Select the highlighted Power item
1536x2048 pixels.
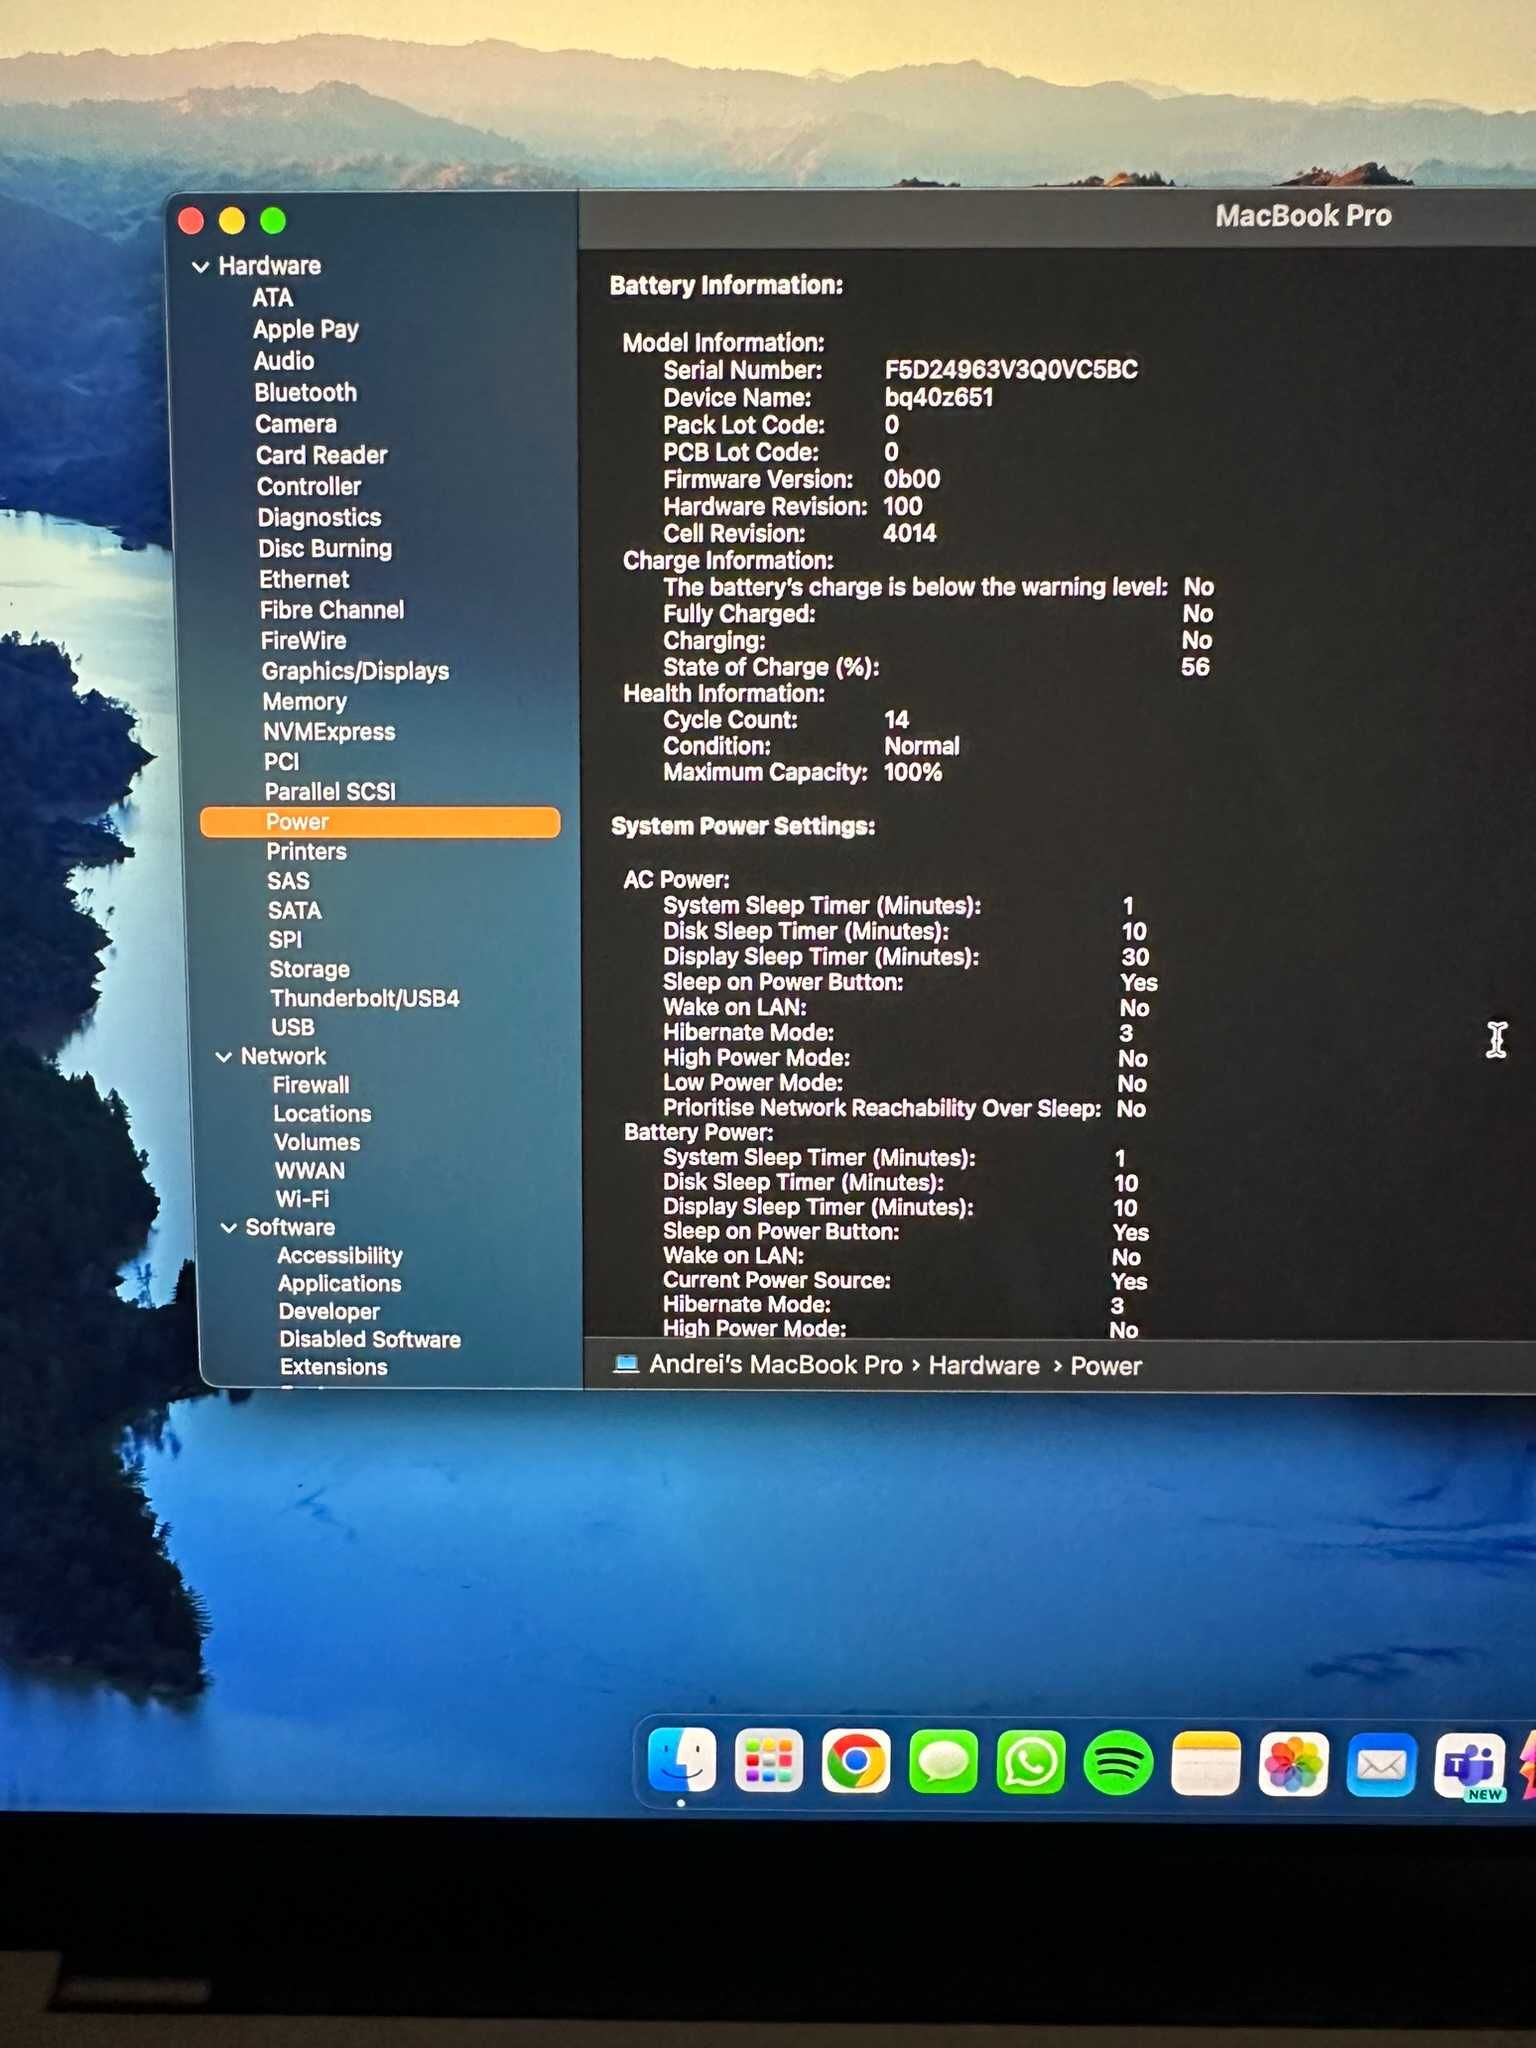(380, 822)
